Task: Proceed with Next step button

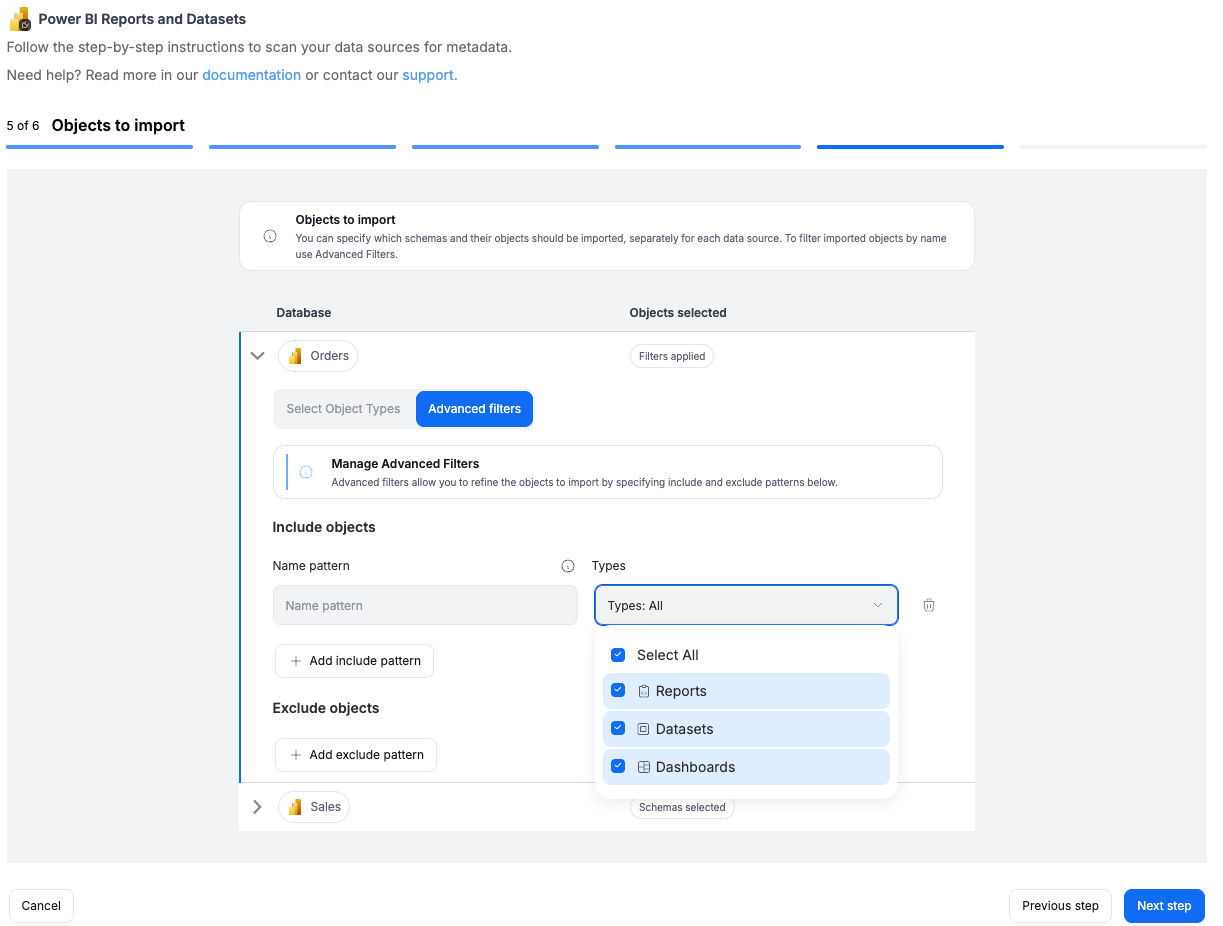Action: tap(1164, 906)
